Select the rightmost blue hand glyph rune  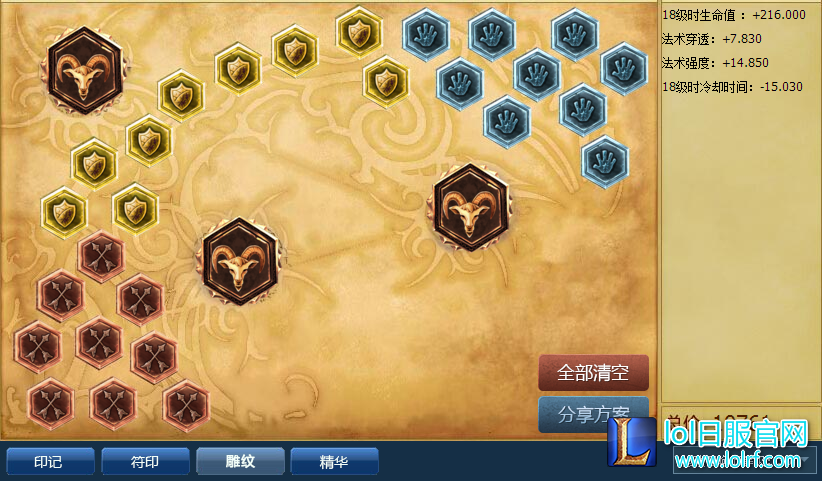point(624,69)
